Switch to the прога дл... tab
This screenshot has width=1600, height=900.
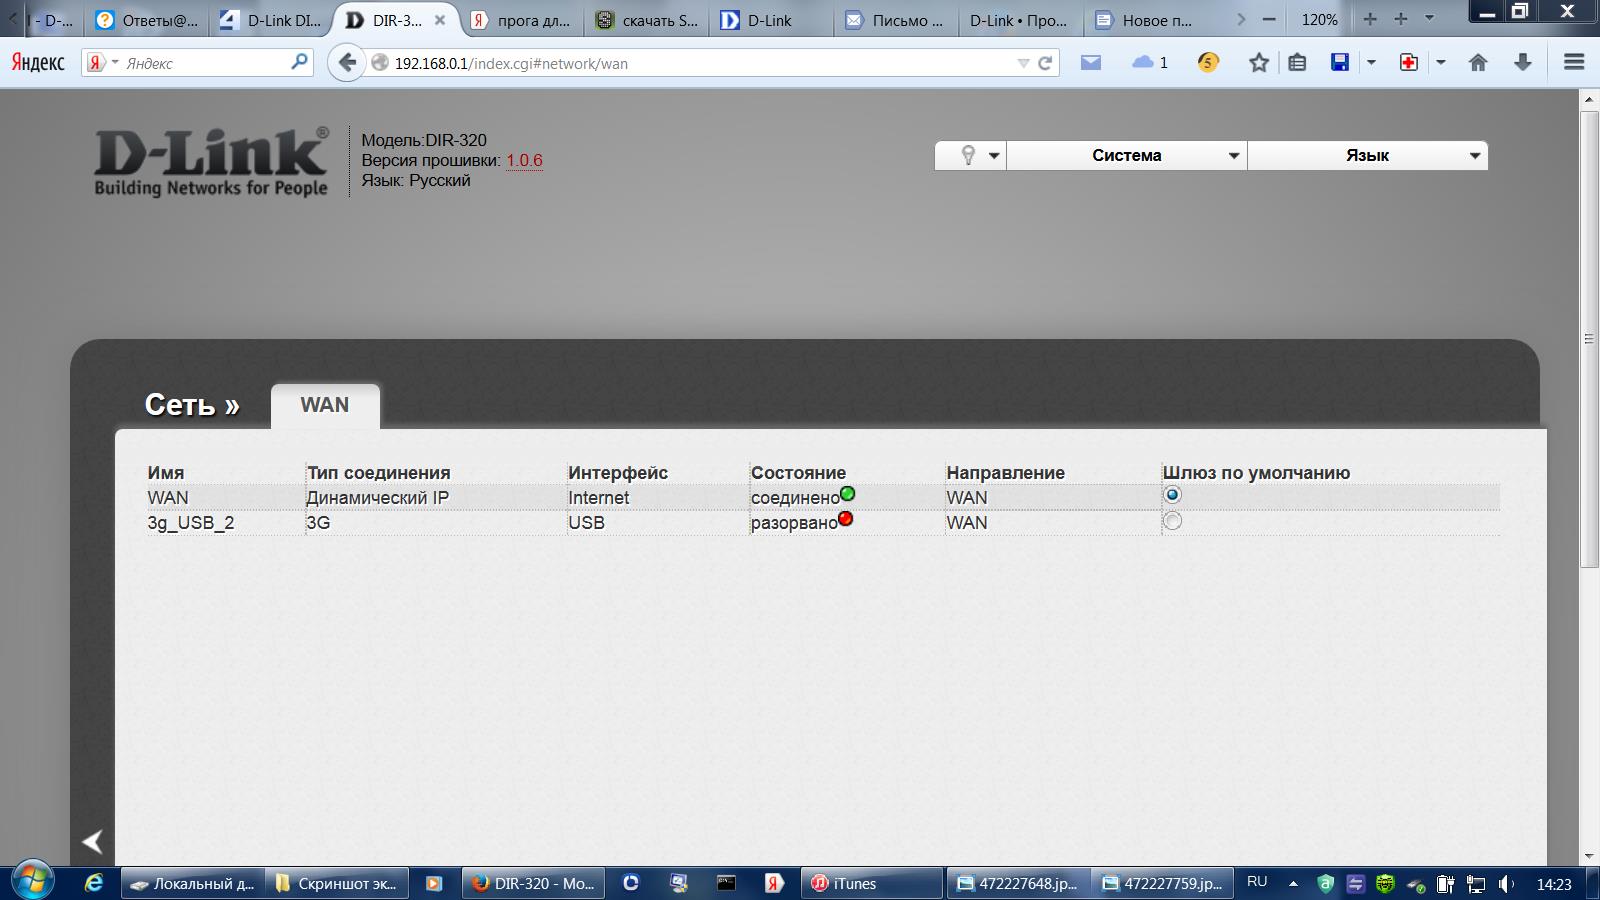[x=522, y=20]
